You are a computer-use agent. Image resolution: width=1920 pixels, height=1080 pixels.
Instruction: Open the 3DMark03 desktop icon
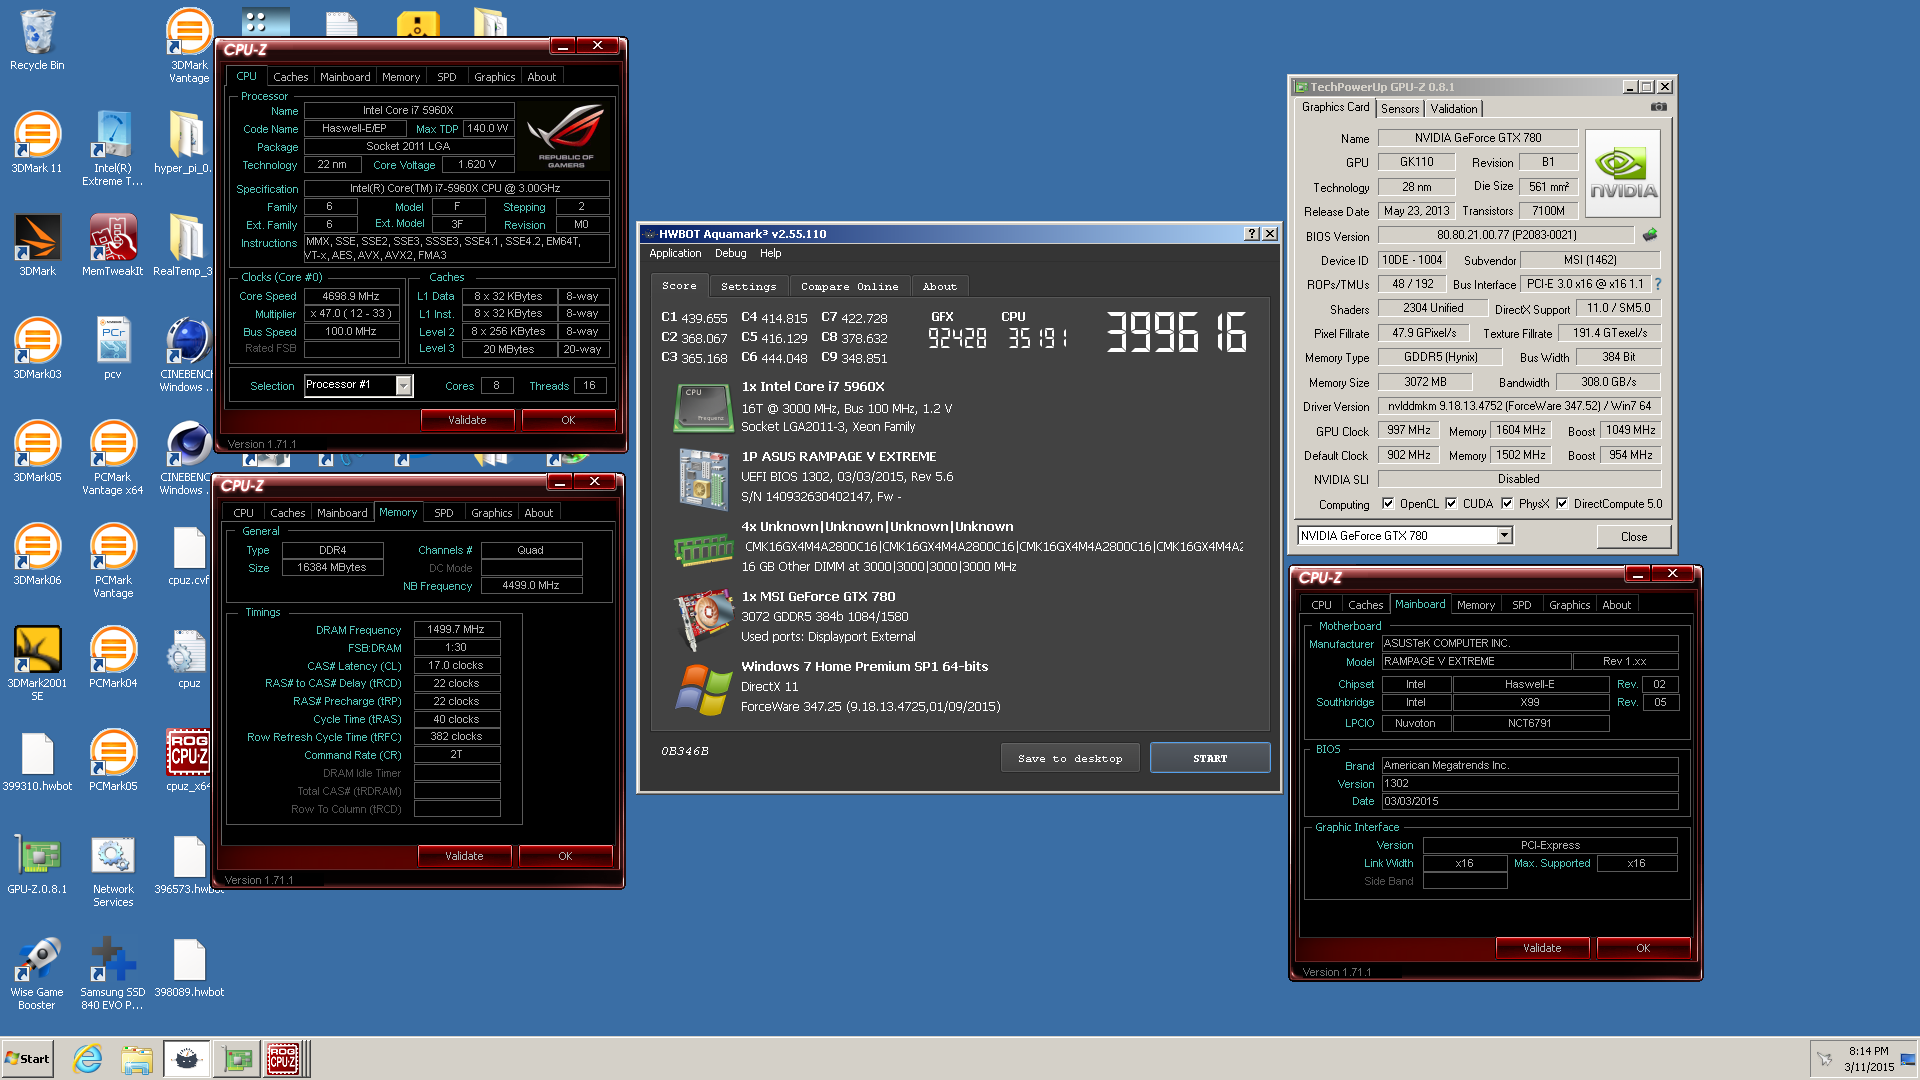[37, 349]
